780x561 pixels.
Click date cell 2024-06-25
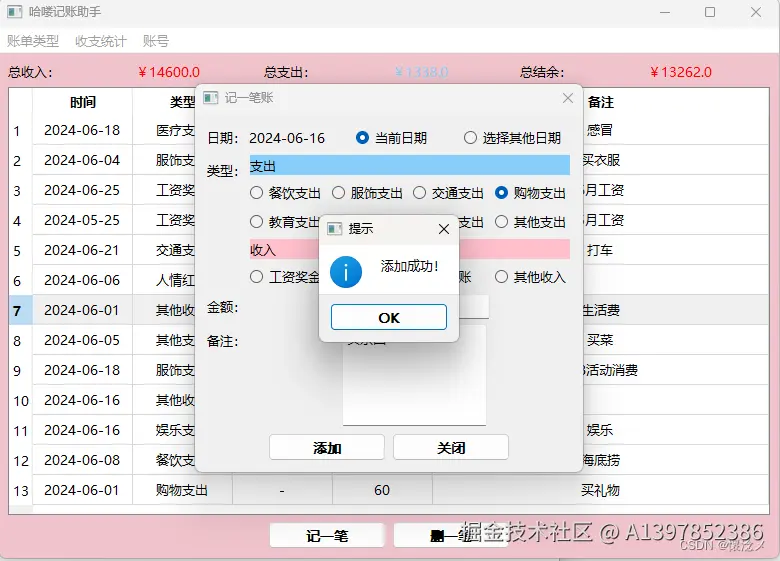pyautogui.click(x=83, y=190)
